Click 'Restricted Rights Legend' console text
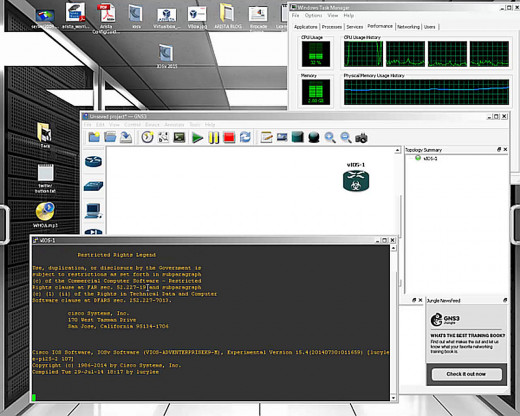The width and height of the screenshot is (520, 416). (x=117, y=255)
